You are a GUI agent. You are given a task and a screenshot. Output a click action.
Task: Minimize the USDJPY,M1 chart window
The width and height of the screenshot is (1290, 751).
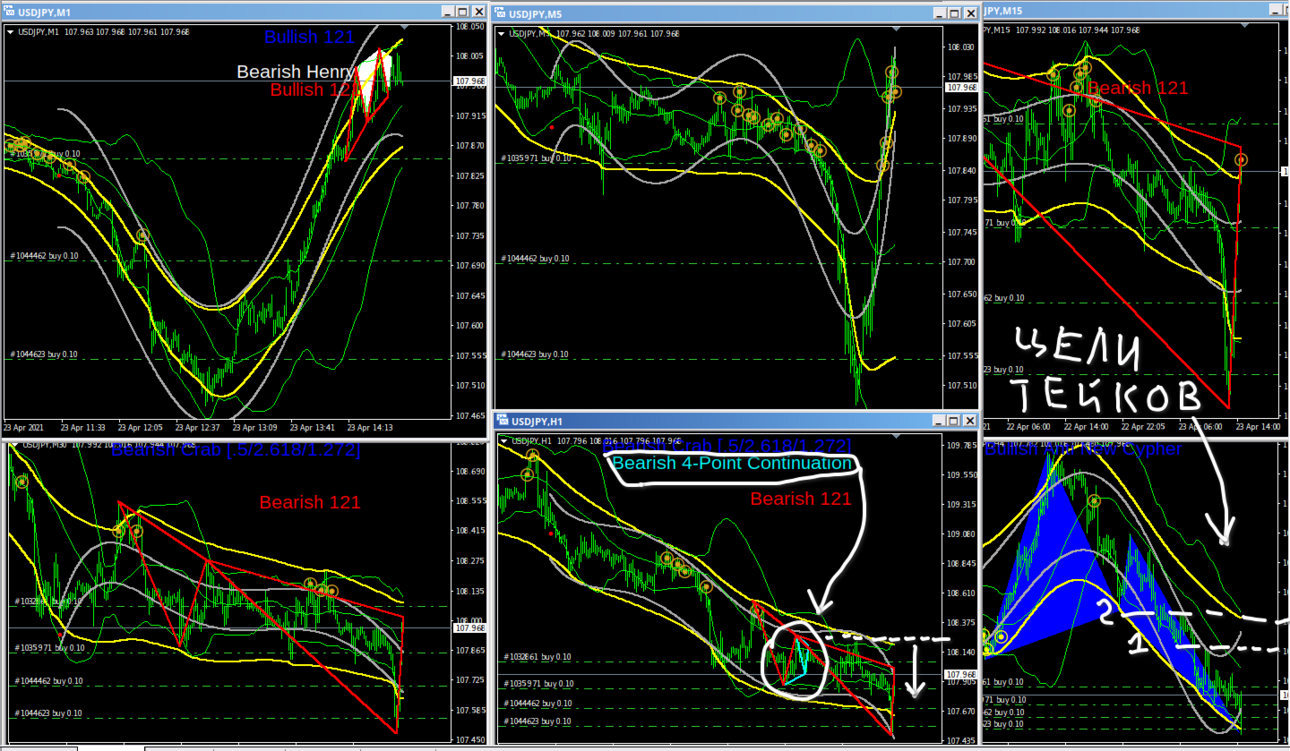pyautogui.click(x=446, y=13)
